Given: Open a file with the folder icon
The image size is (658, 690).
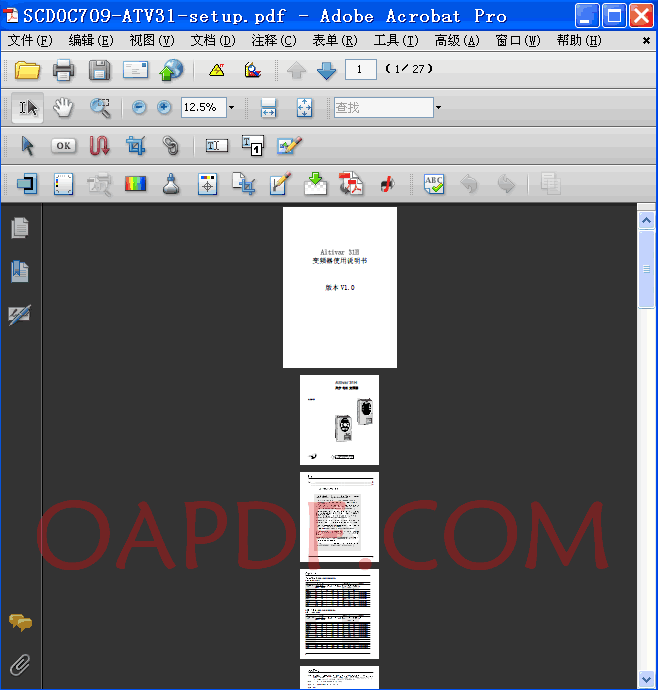Looking at the screenshot, I should coord(27,70).
